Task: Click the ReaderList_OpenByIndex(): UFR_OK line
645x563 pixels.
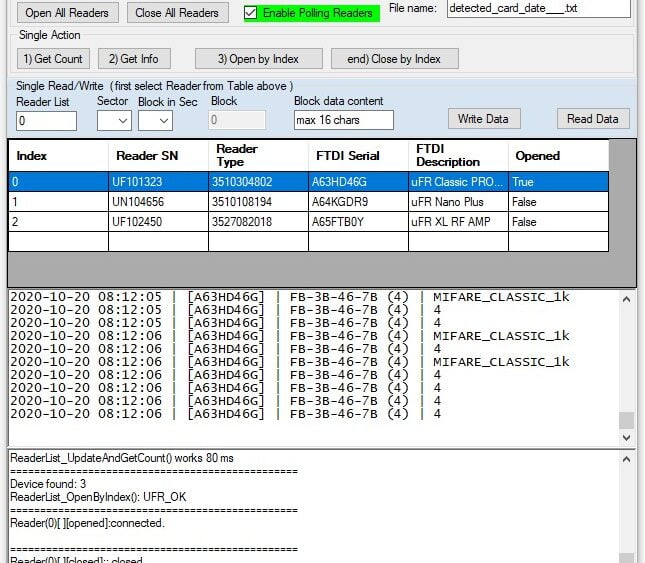Action: coord(98,497)
